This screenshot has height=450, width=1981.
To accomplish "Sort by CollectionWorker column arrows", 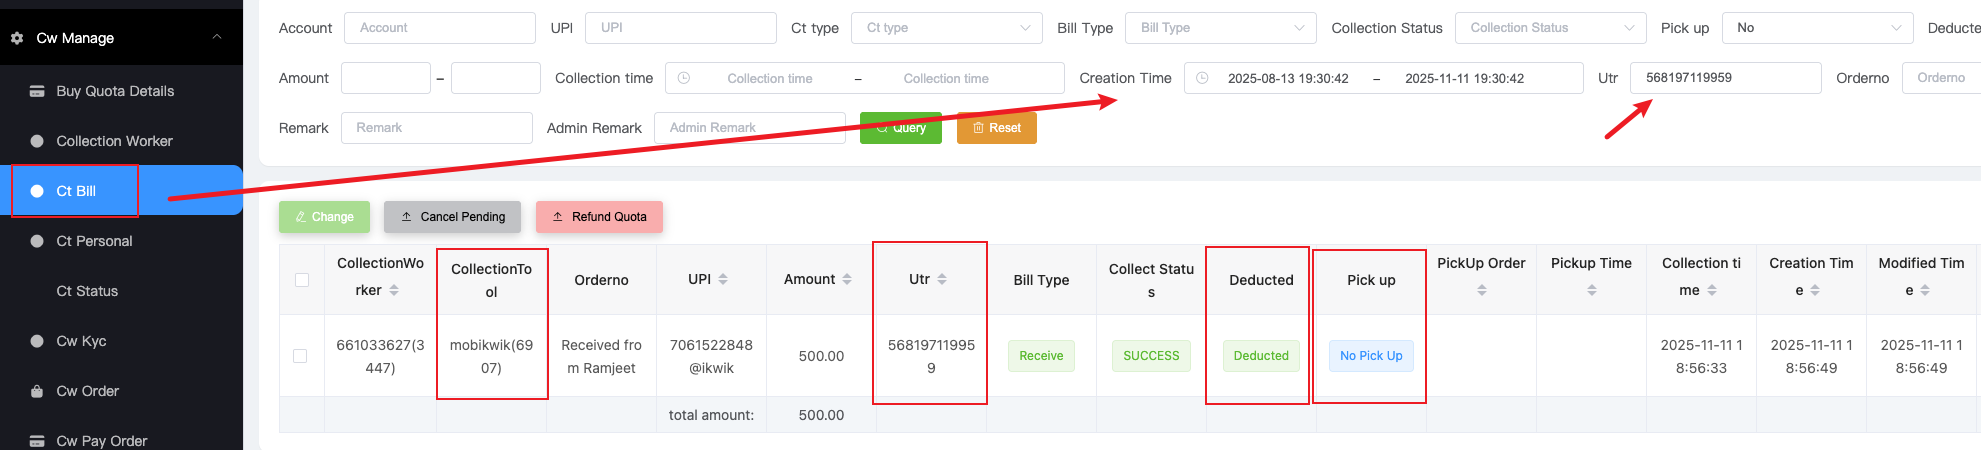I will [394, 290].
